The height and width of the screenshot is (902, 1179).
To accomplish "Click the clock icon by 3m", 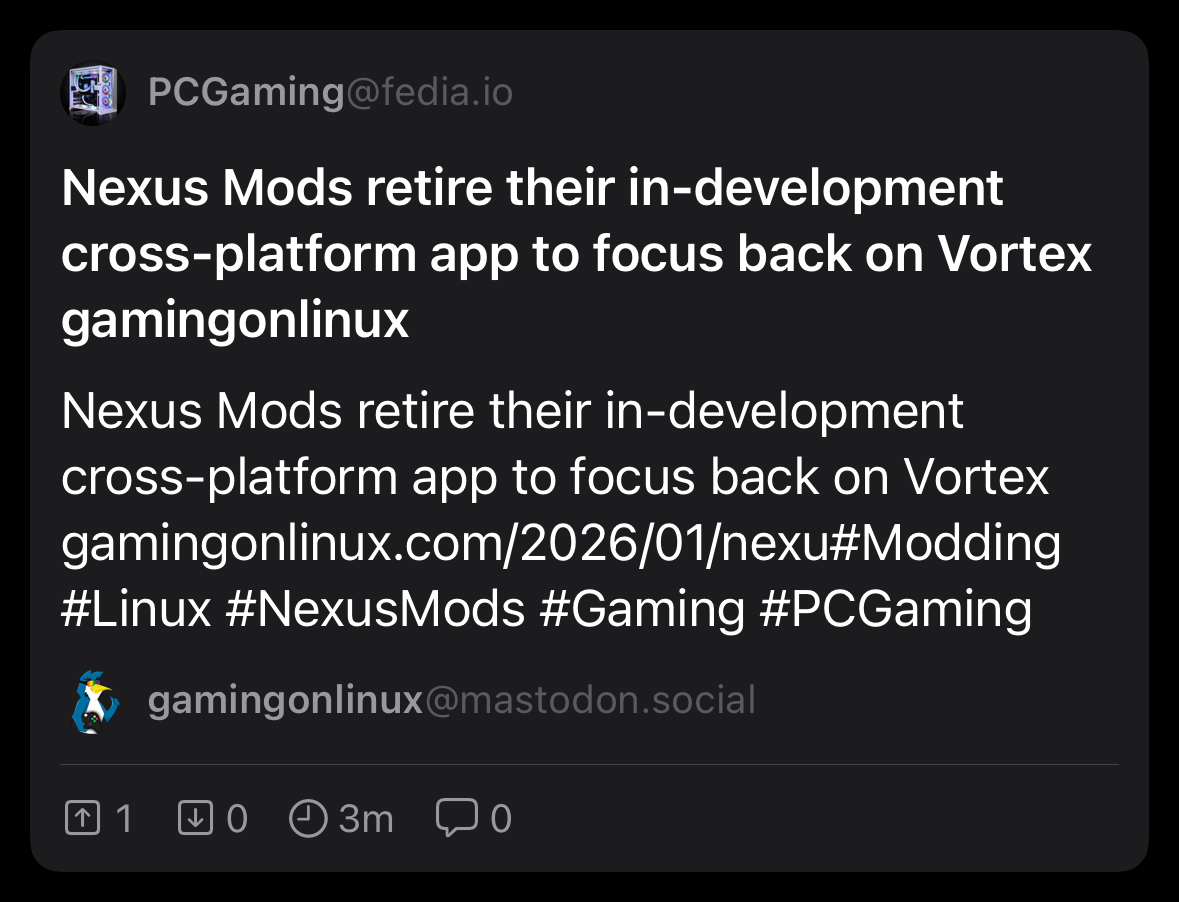I will [x=308, y=819].
